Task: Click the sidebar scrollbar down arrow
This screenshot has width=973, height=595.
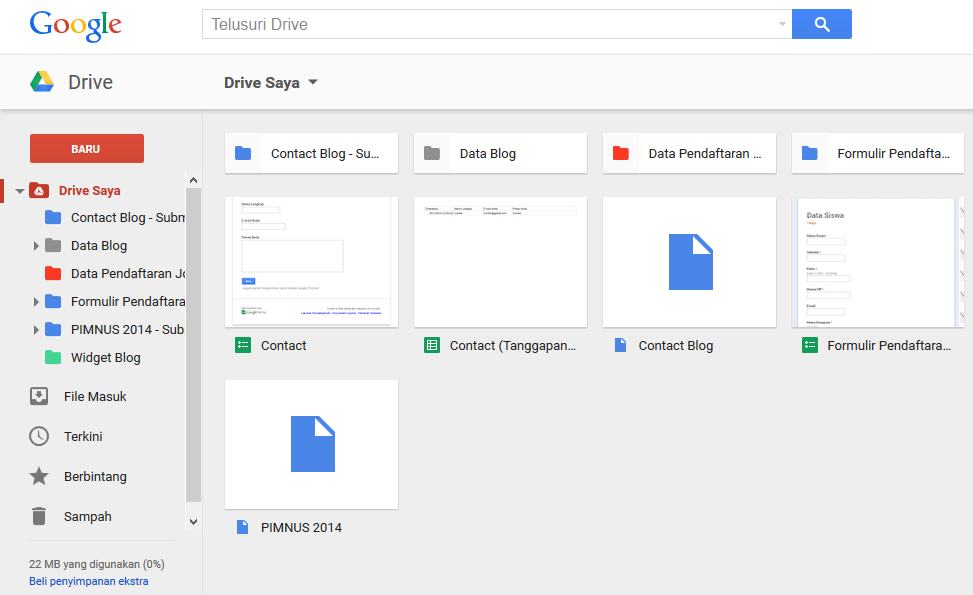Action: 193,521
